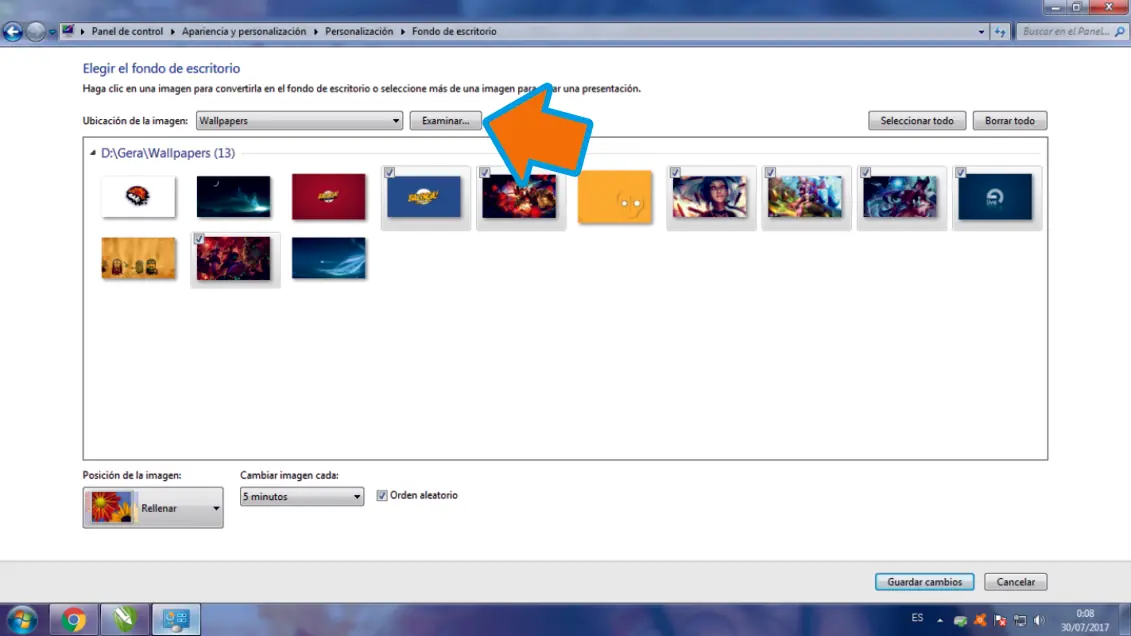
Task: Open the recent pages dropdown beside navigation arrows
Action: (52, 32)
